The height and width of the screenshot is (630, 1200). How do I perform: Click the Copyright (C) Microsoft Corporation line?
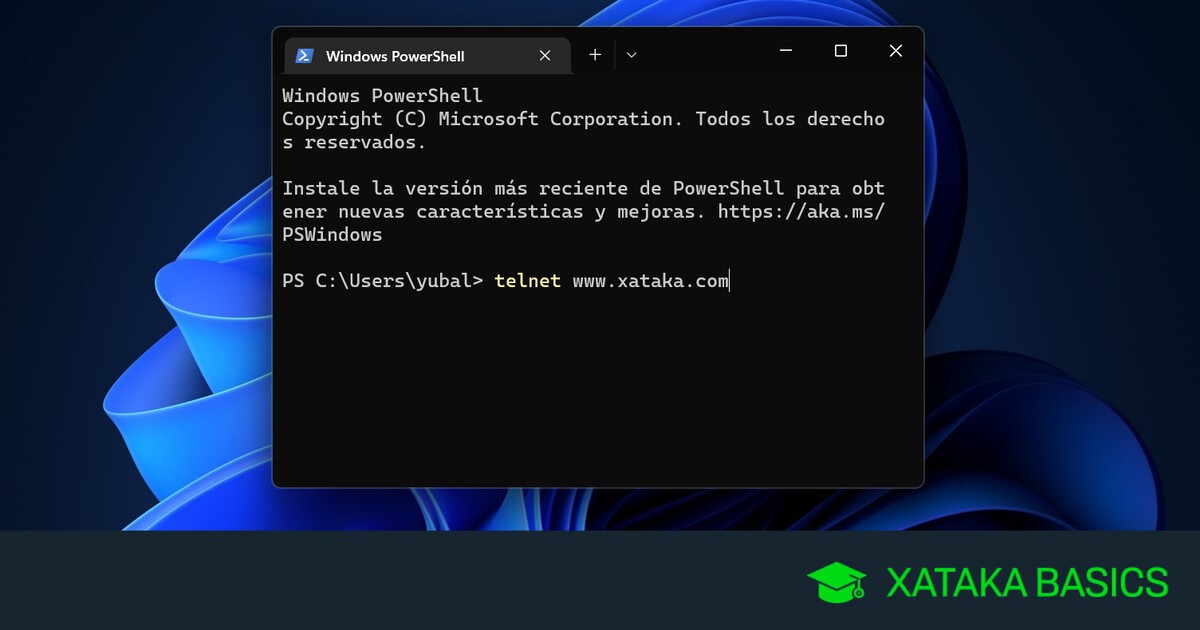[x=478, y=119]
